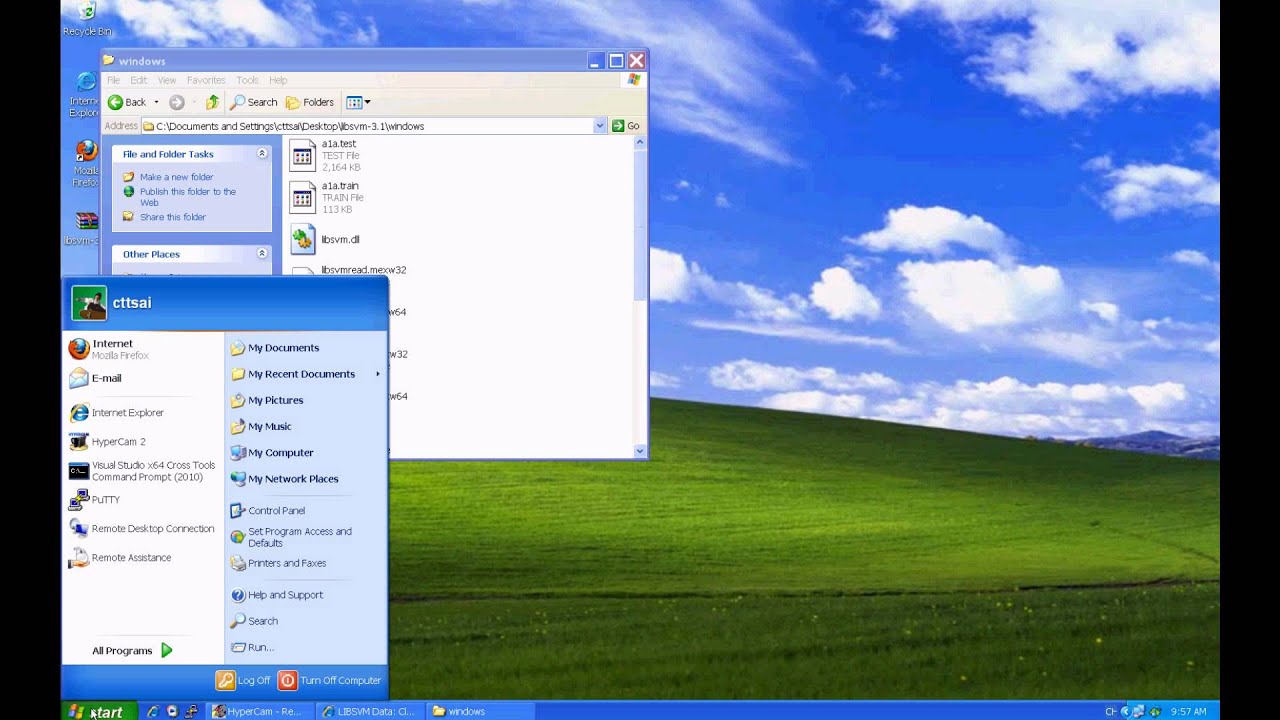This screenshot has width=1280, height=720.
Task: Click Turn Off Computer button
Action: [x=330, y=680]
